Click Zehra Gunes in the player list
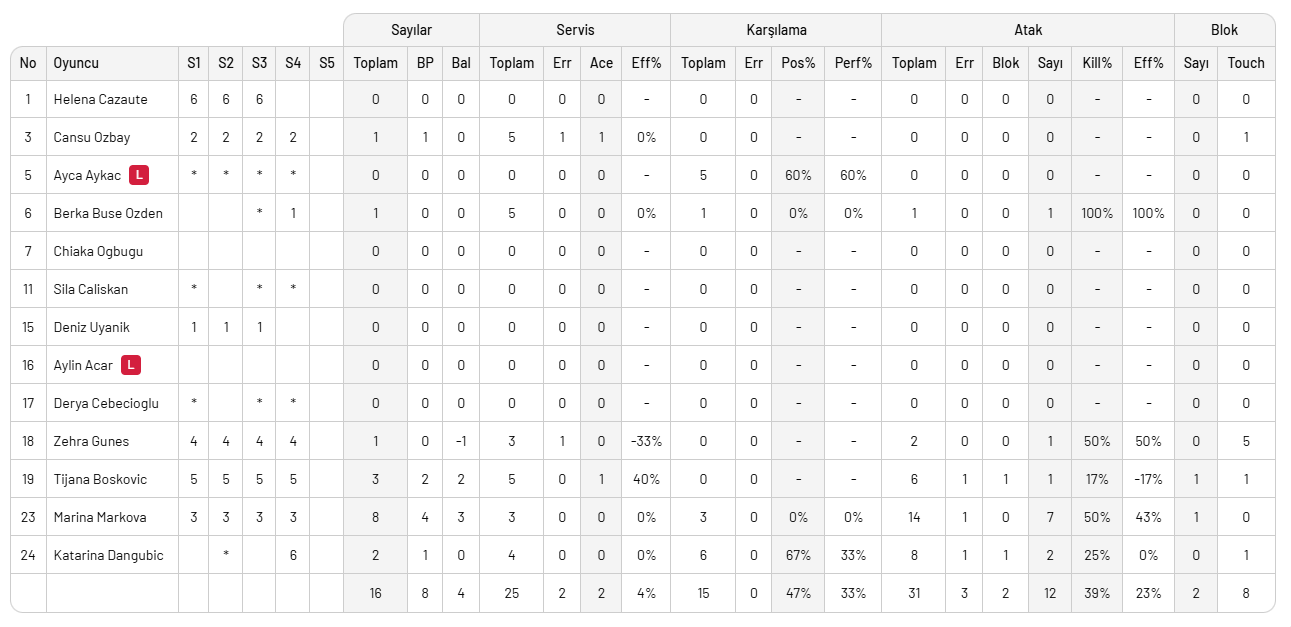The width and height of the screenshot is (1291, 627). click(91, 441)
